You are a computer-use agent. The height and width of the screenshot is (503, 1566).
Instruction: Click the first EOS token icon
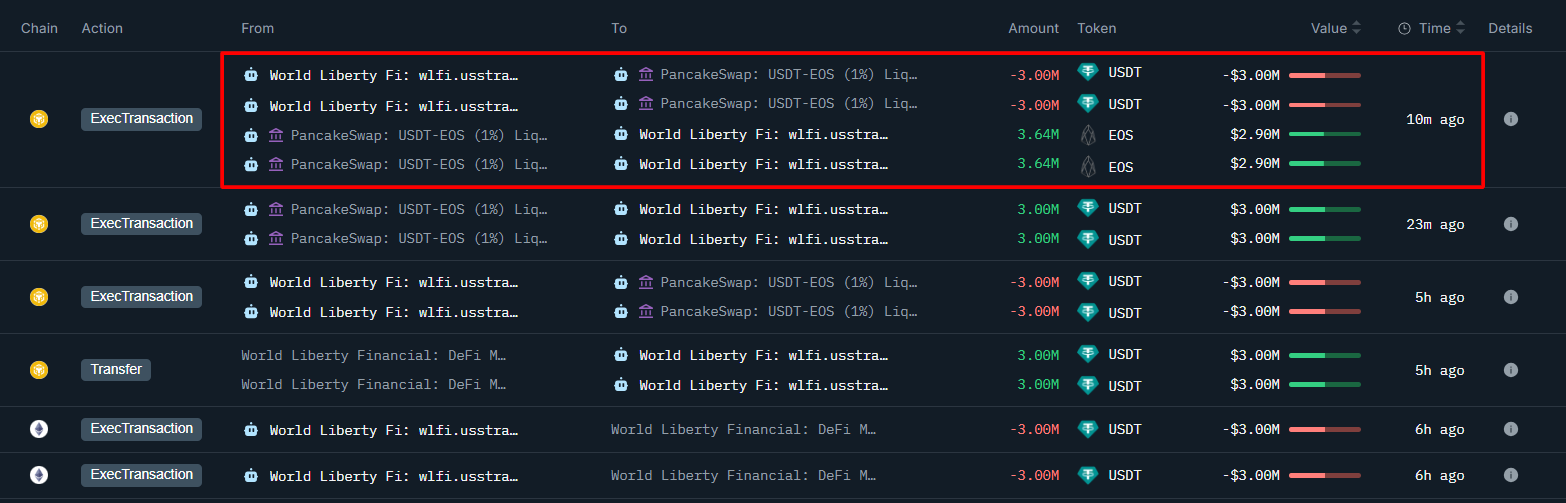[1088, 135]
